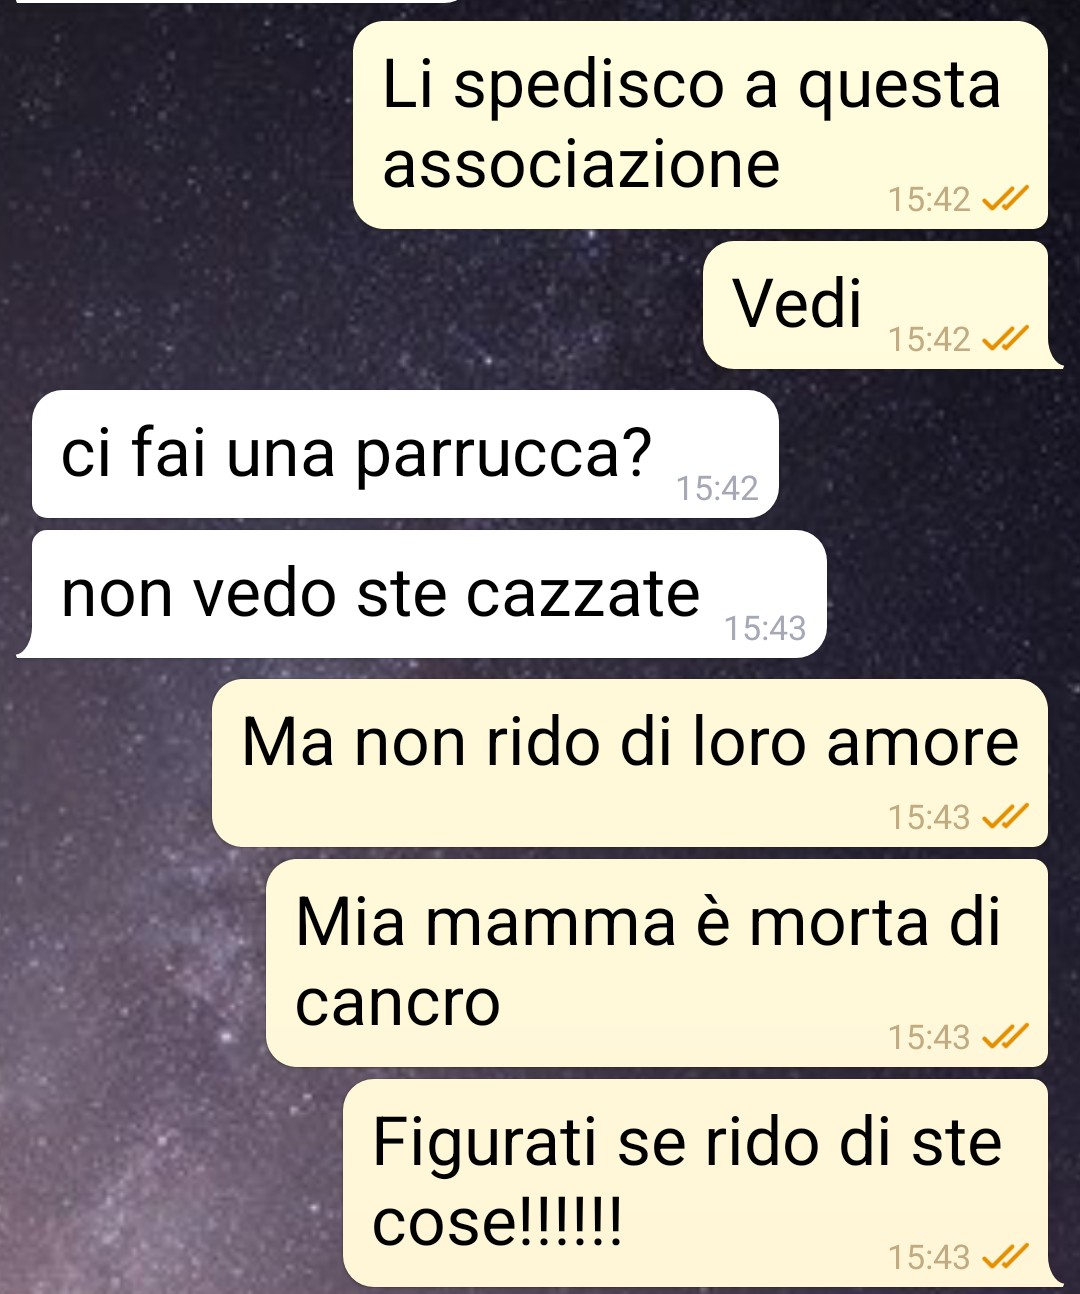Select the 'Mia mamma è morta di cancro' message

[657, 963]
